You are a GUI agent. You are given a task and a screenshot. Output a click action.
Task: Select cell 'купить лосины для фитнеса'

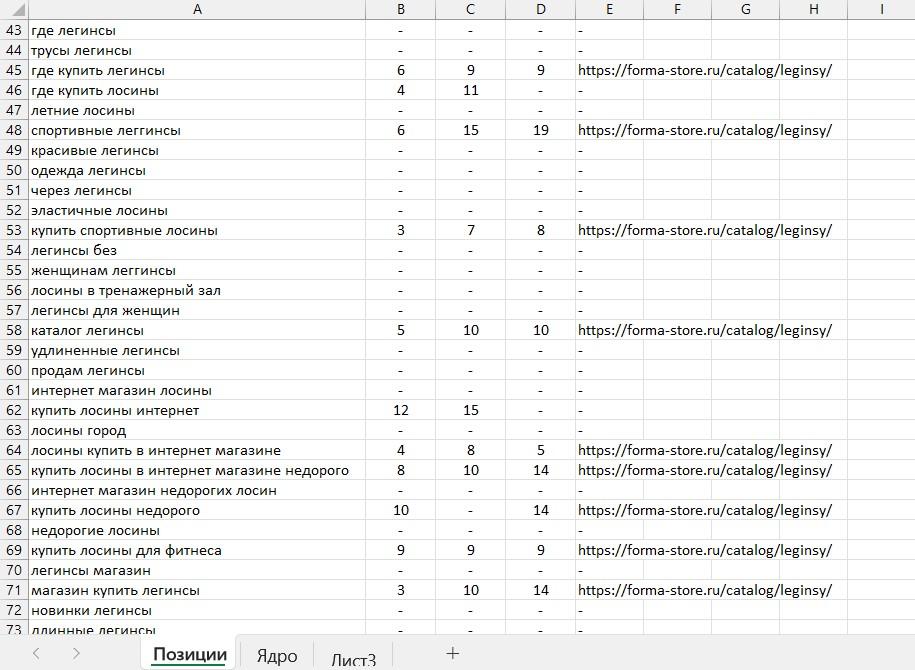(197, 550)
